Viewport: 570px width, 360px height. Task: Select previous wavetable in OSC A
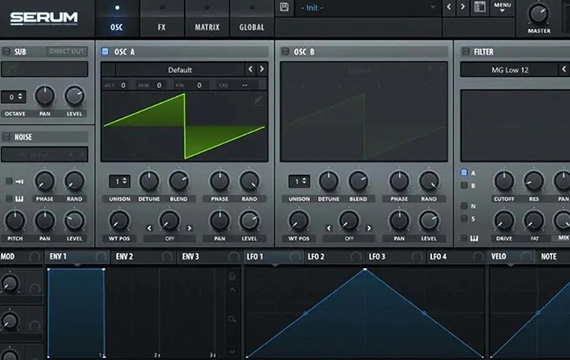pyautogui.click(x=250, y=69)
